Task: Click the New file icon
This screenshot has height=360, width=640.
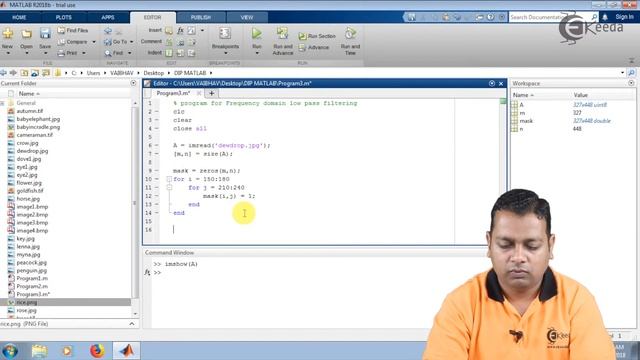Action: point(7,33)
